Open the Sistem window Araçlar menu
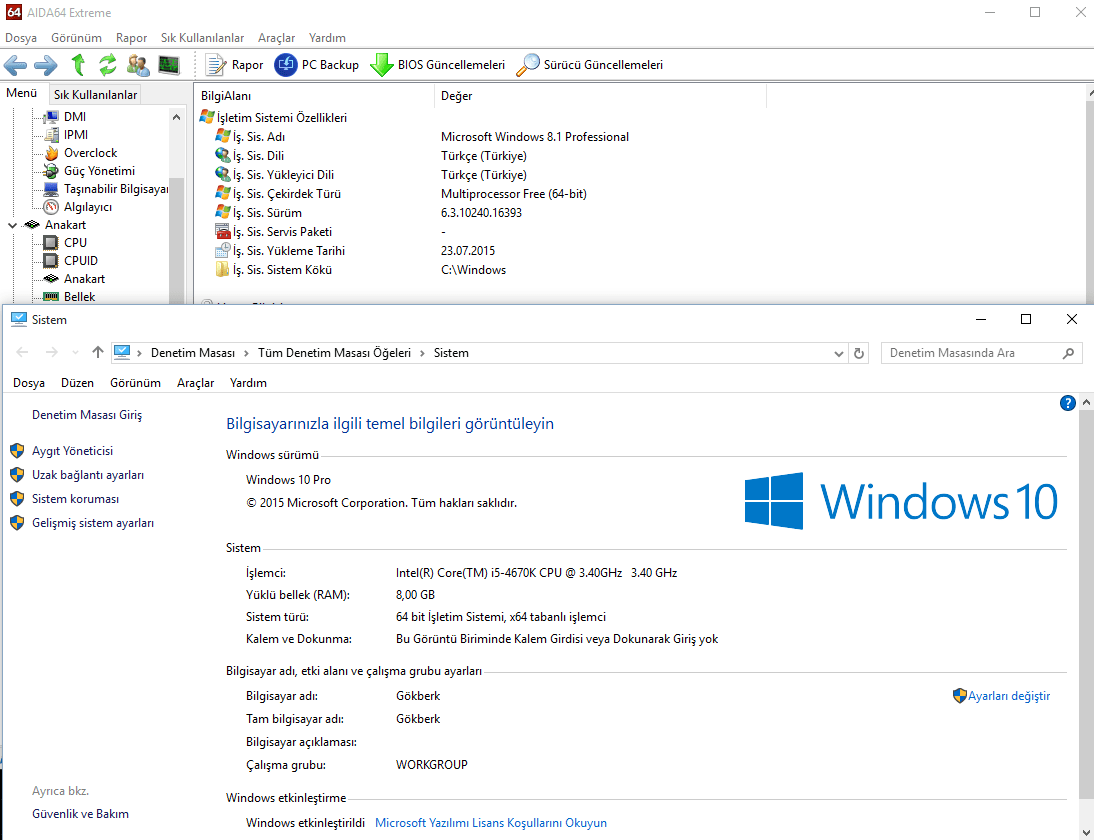The image size is (1094, 840). (x=195, y=383)
